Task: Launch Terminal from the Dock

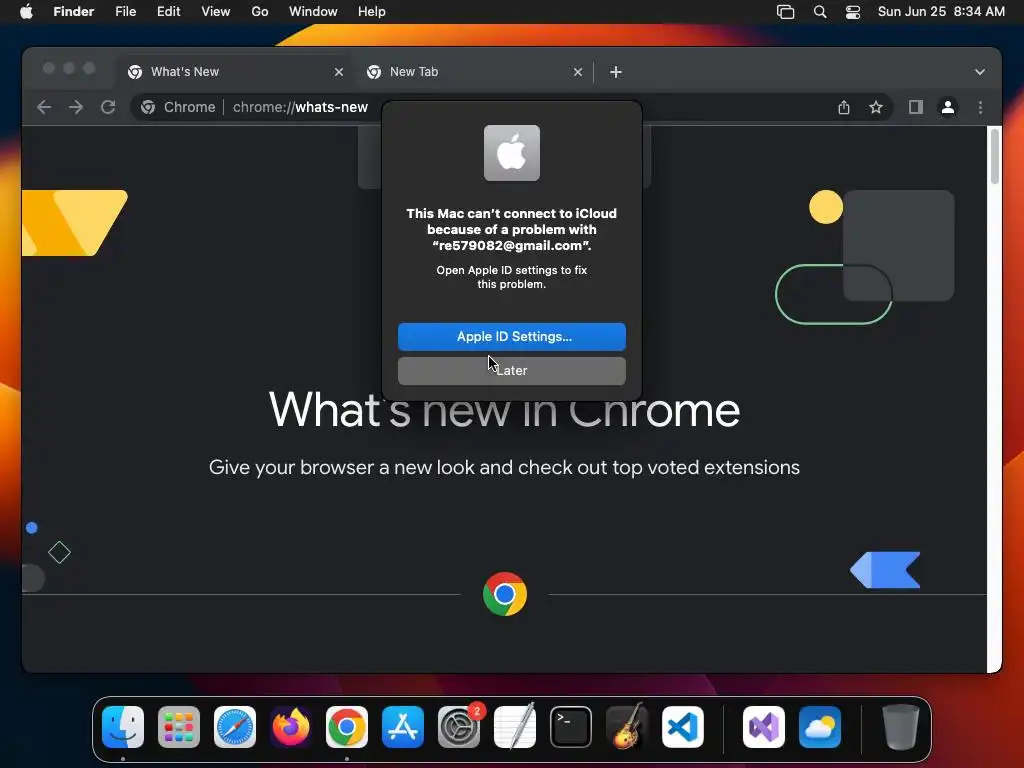Action: (x=571, y=727)
